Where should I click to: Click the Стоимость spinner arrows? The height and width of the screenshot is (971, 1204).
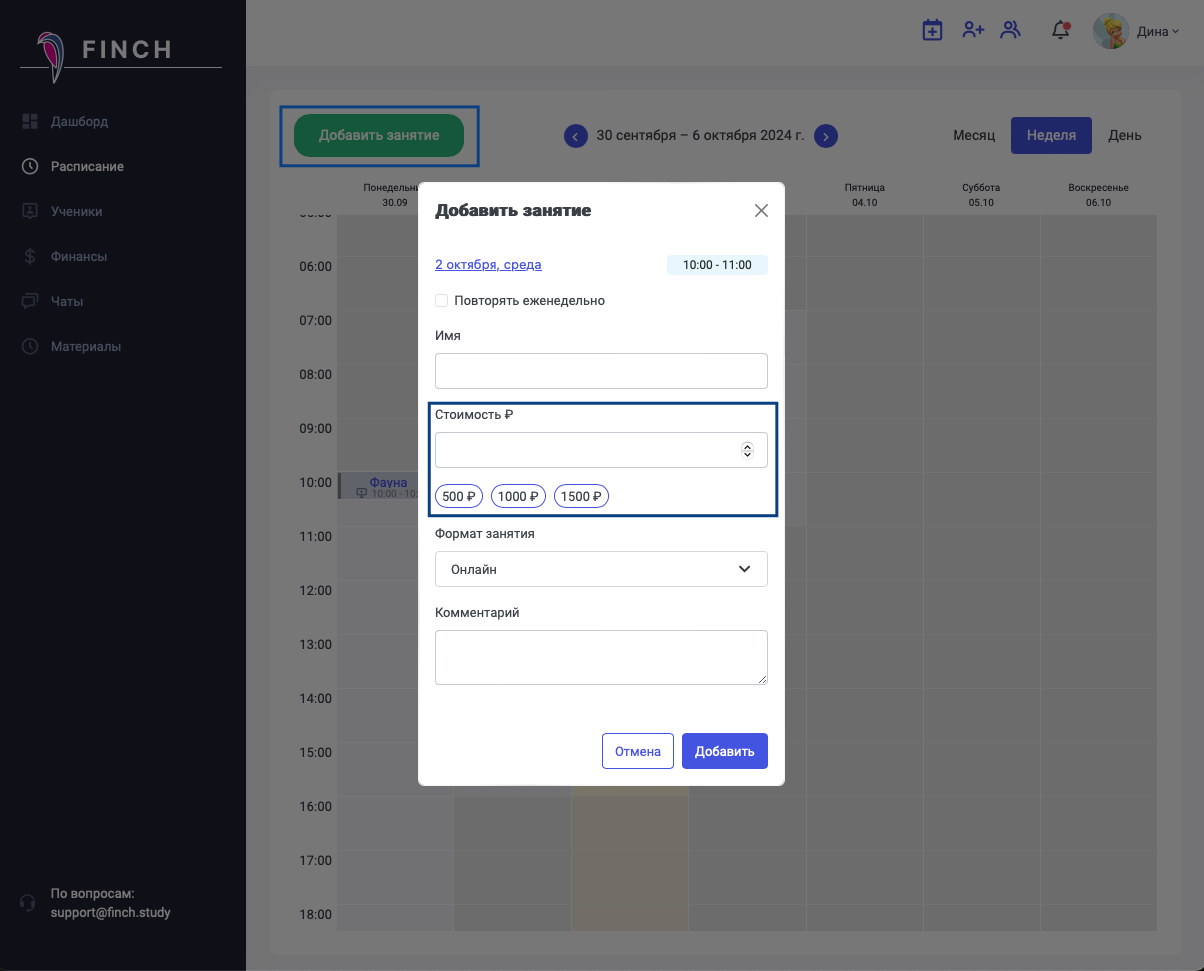pos(747,450)
